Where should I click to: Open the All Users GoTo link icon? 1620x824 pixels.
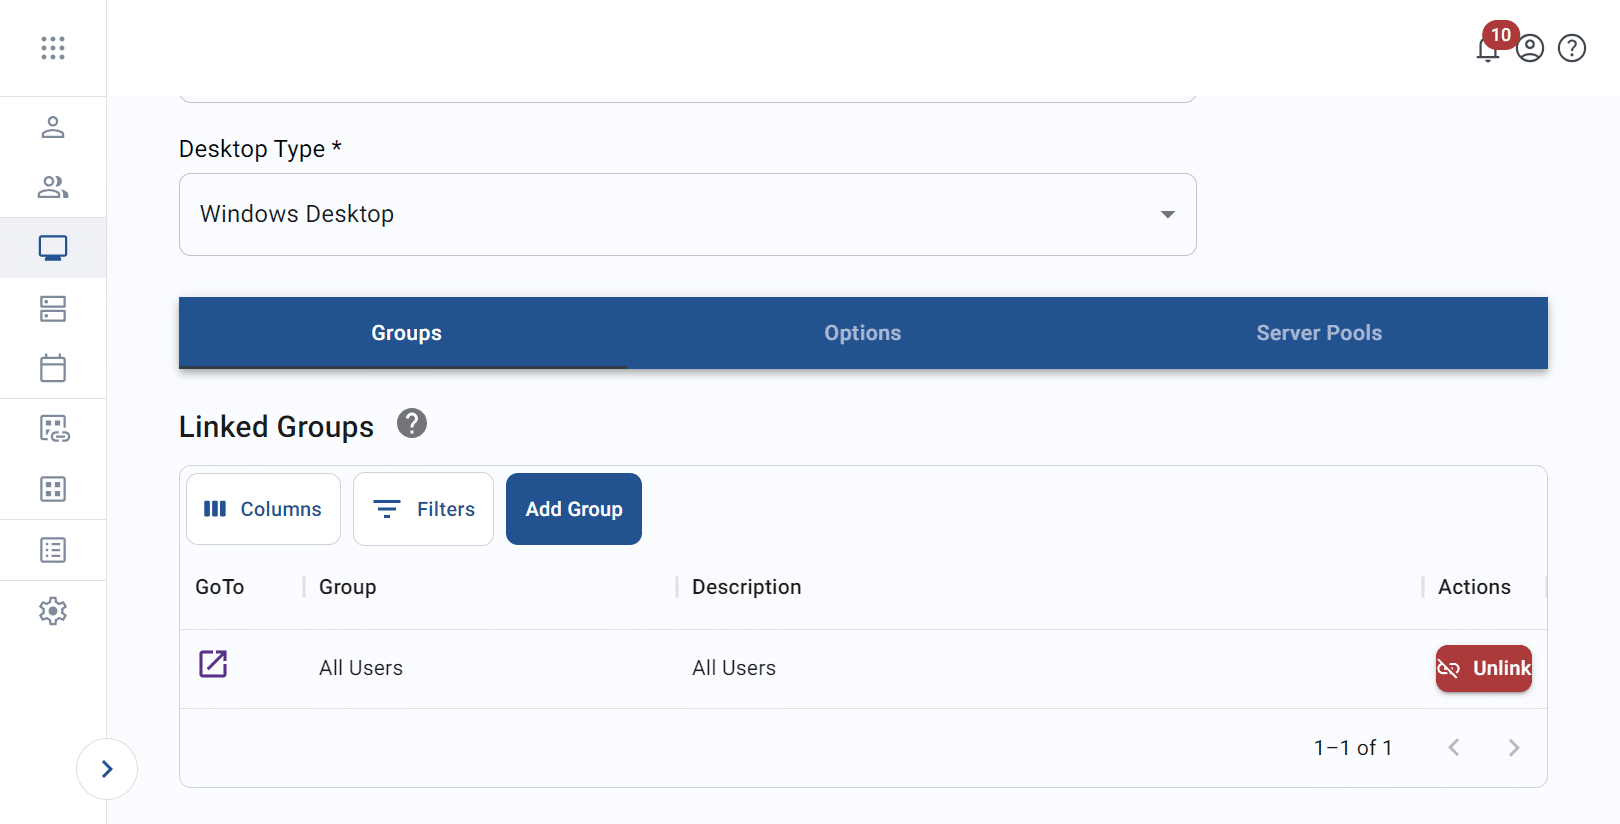(x=213, y=664)
